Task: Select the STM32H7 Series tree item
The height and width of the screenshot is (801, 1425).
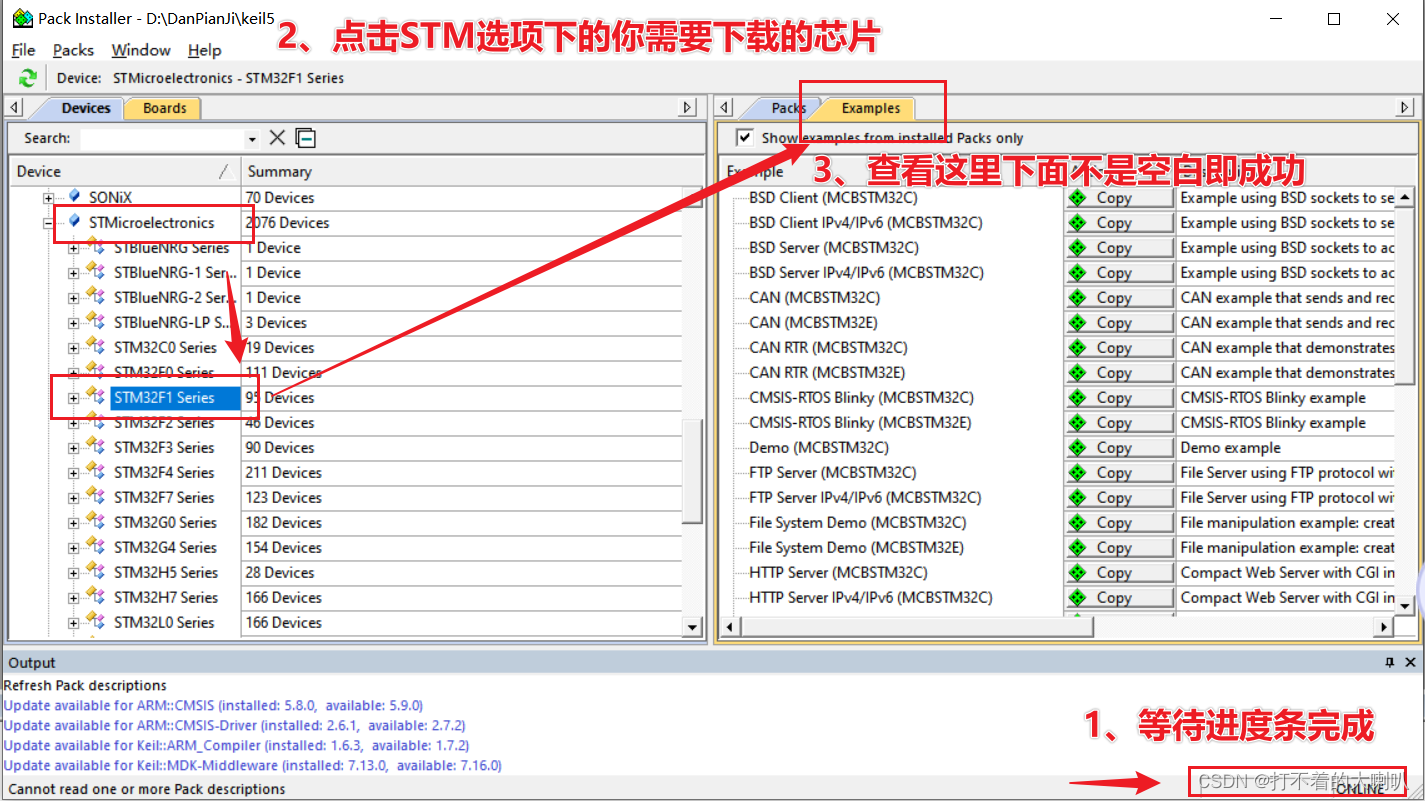Action: tap(166, 598)
